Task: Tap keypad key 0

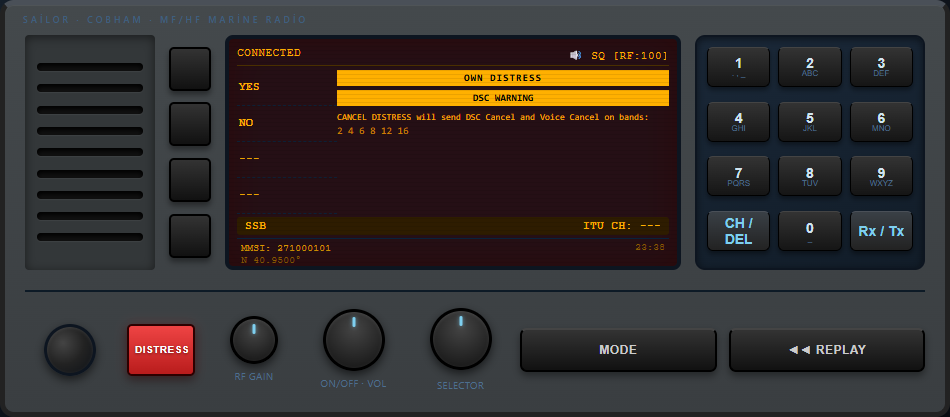Action: coord(810,231)
